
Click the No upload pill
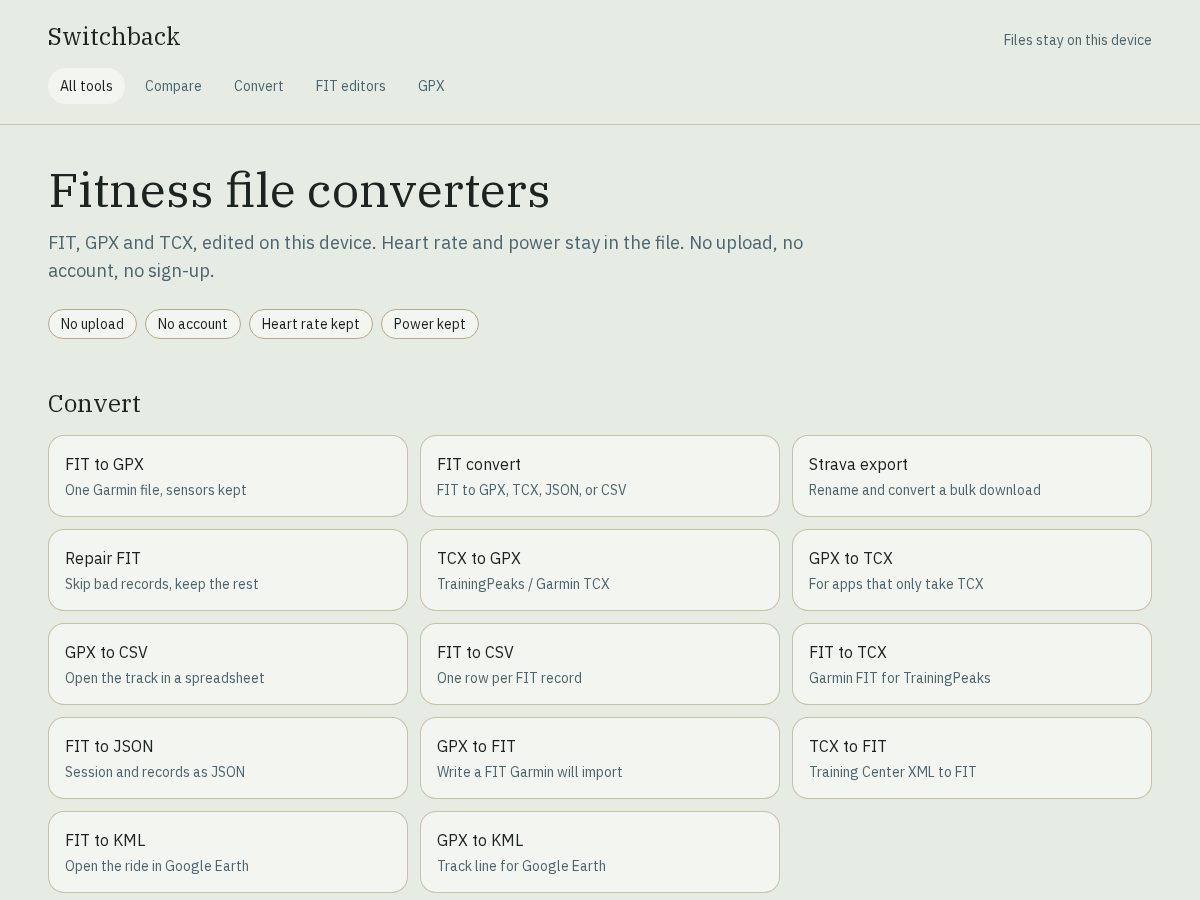pyautogui.click(x=92, y=324)
